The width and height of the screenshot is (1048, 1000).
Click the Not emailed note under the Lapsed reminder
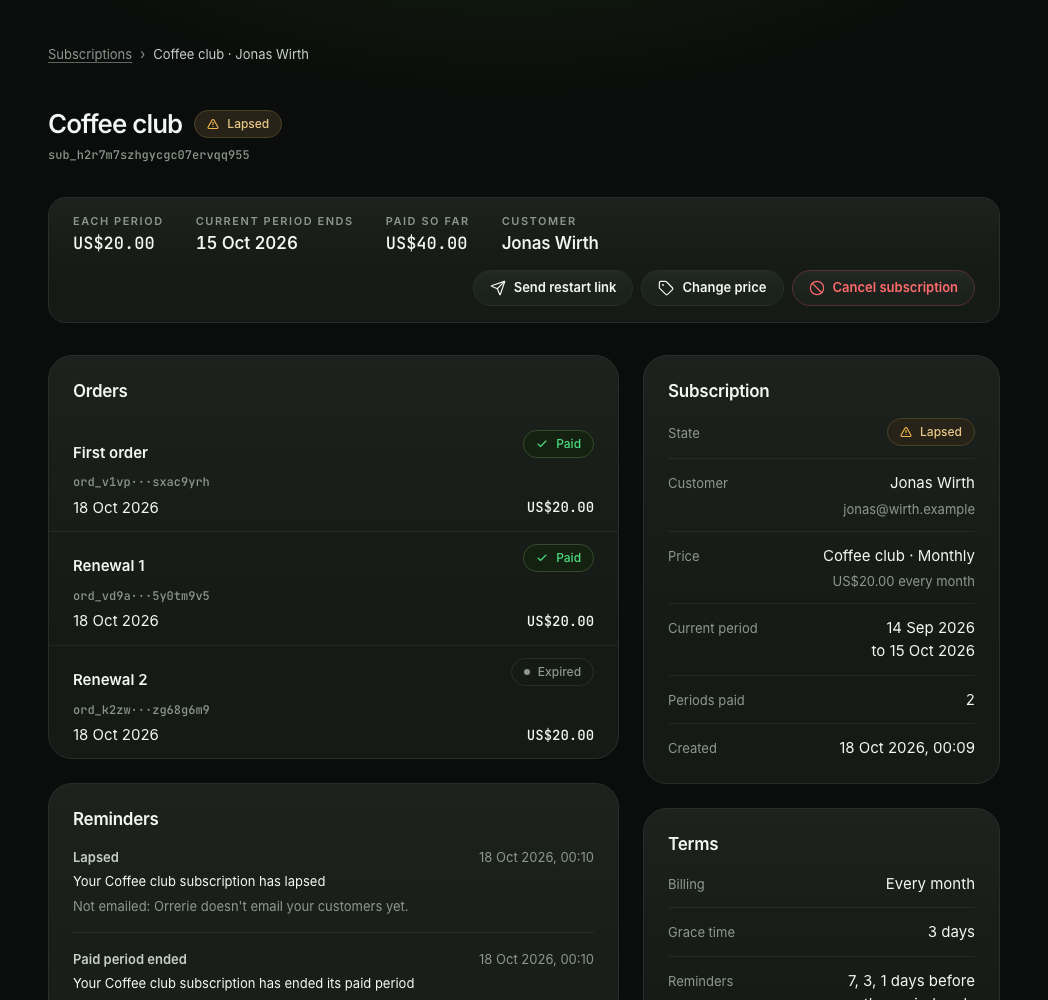[241, 906]
